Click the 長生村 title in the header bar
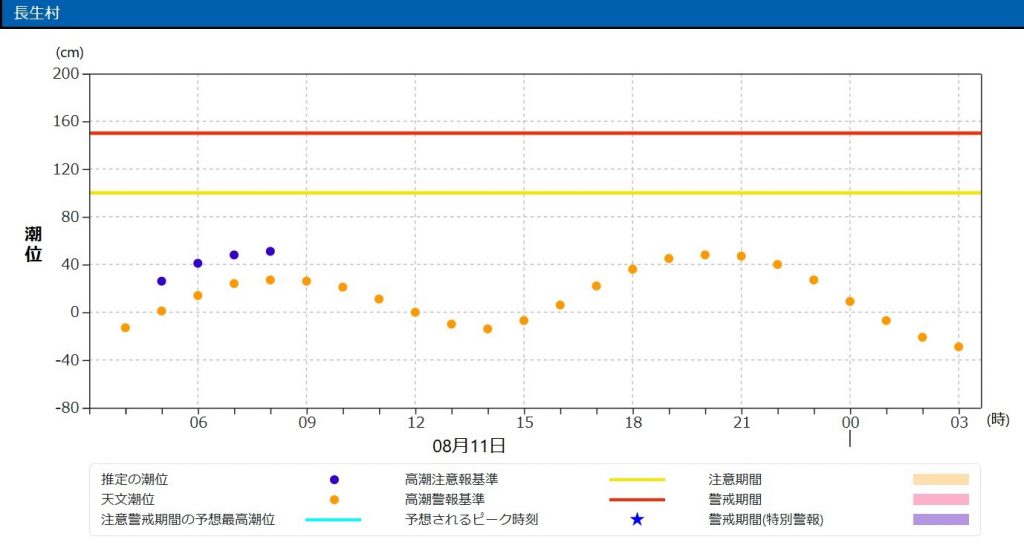Image resolution: width=1024 pixels, height=551 pixels. (x=37, y=13)
